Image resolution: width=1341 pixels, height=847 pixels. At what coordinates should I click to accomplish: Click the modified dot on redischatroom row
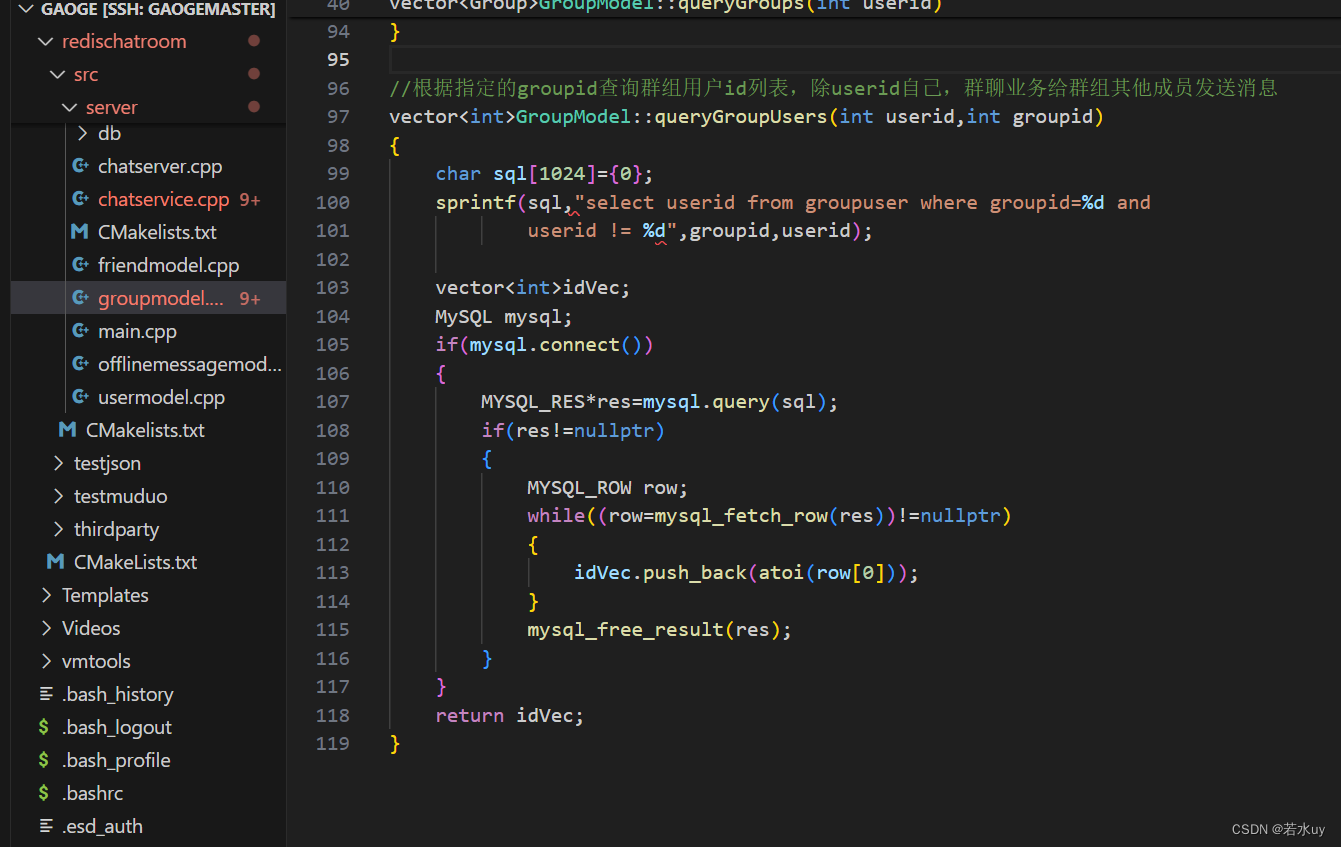254,41
